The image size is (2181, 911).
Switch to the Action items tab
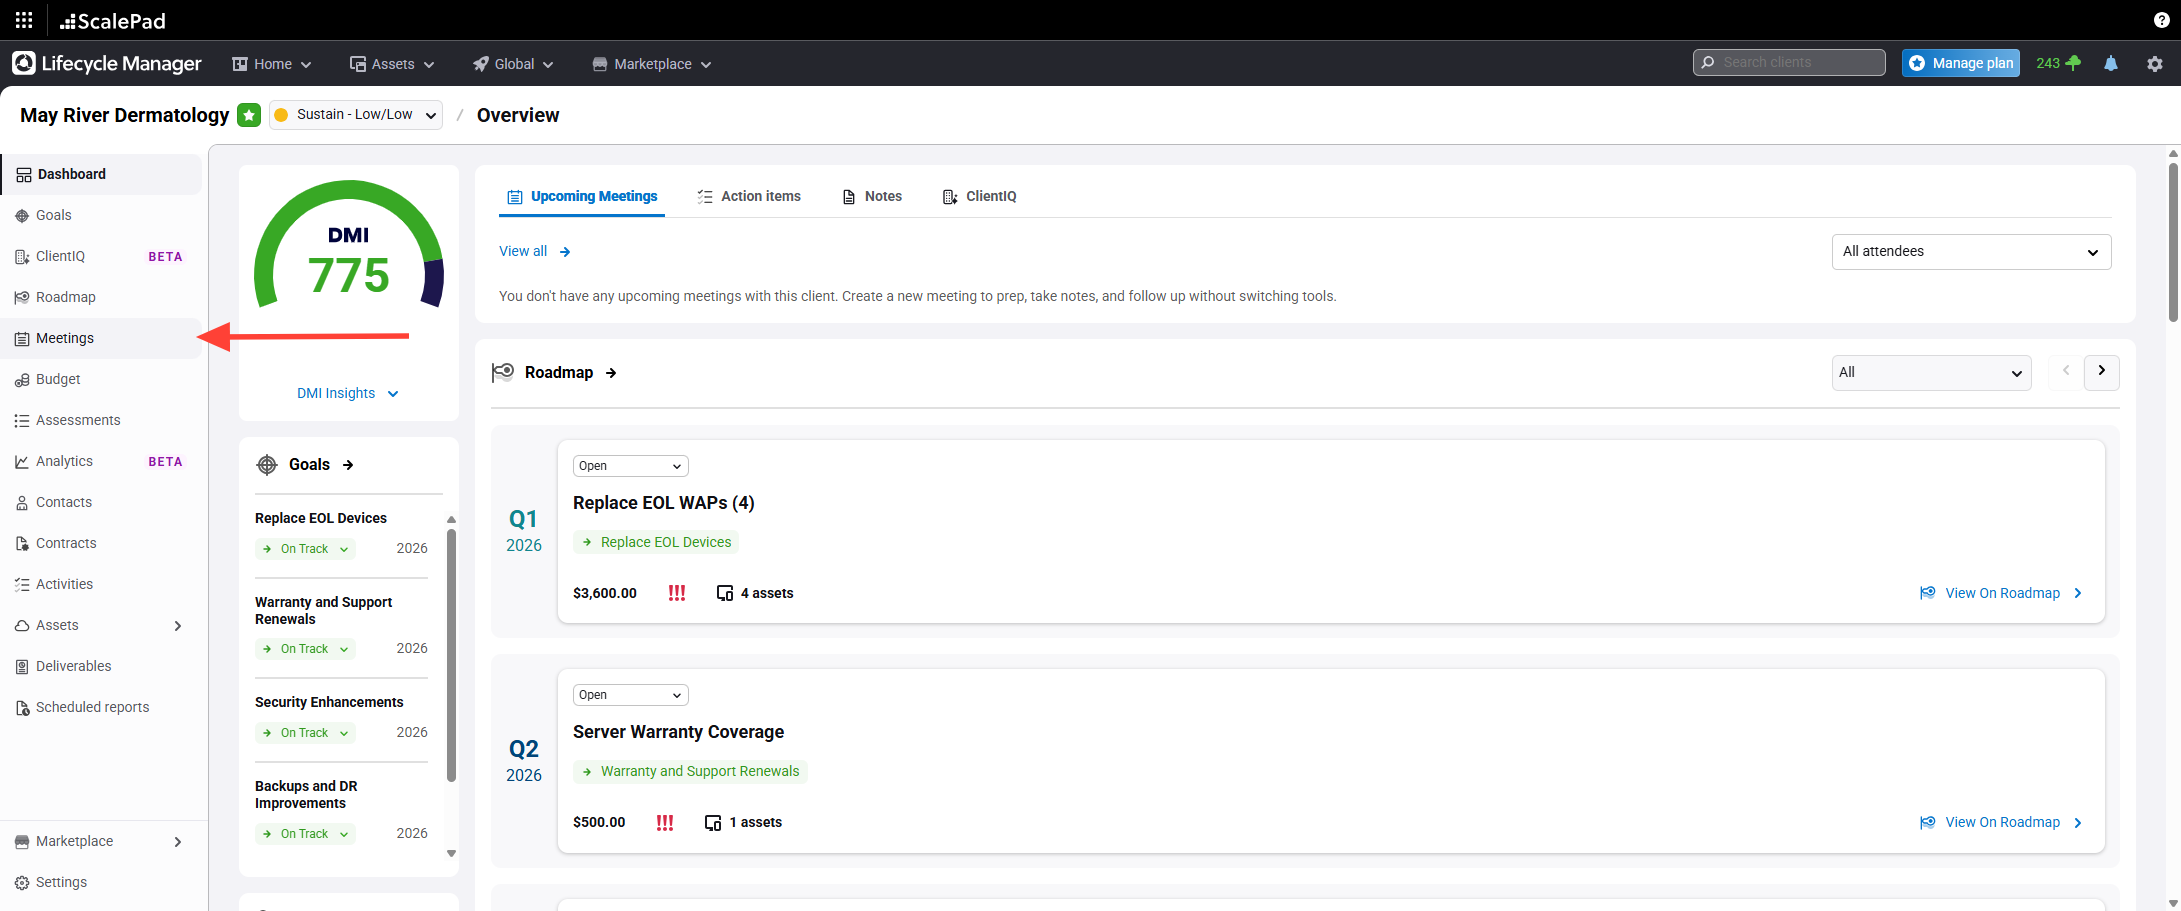click(x=749, y=196)
